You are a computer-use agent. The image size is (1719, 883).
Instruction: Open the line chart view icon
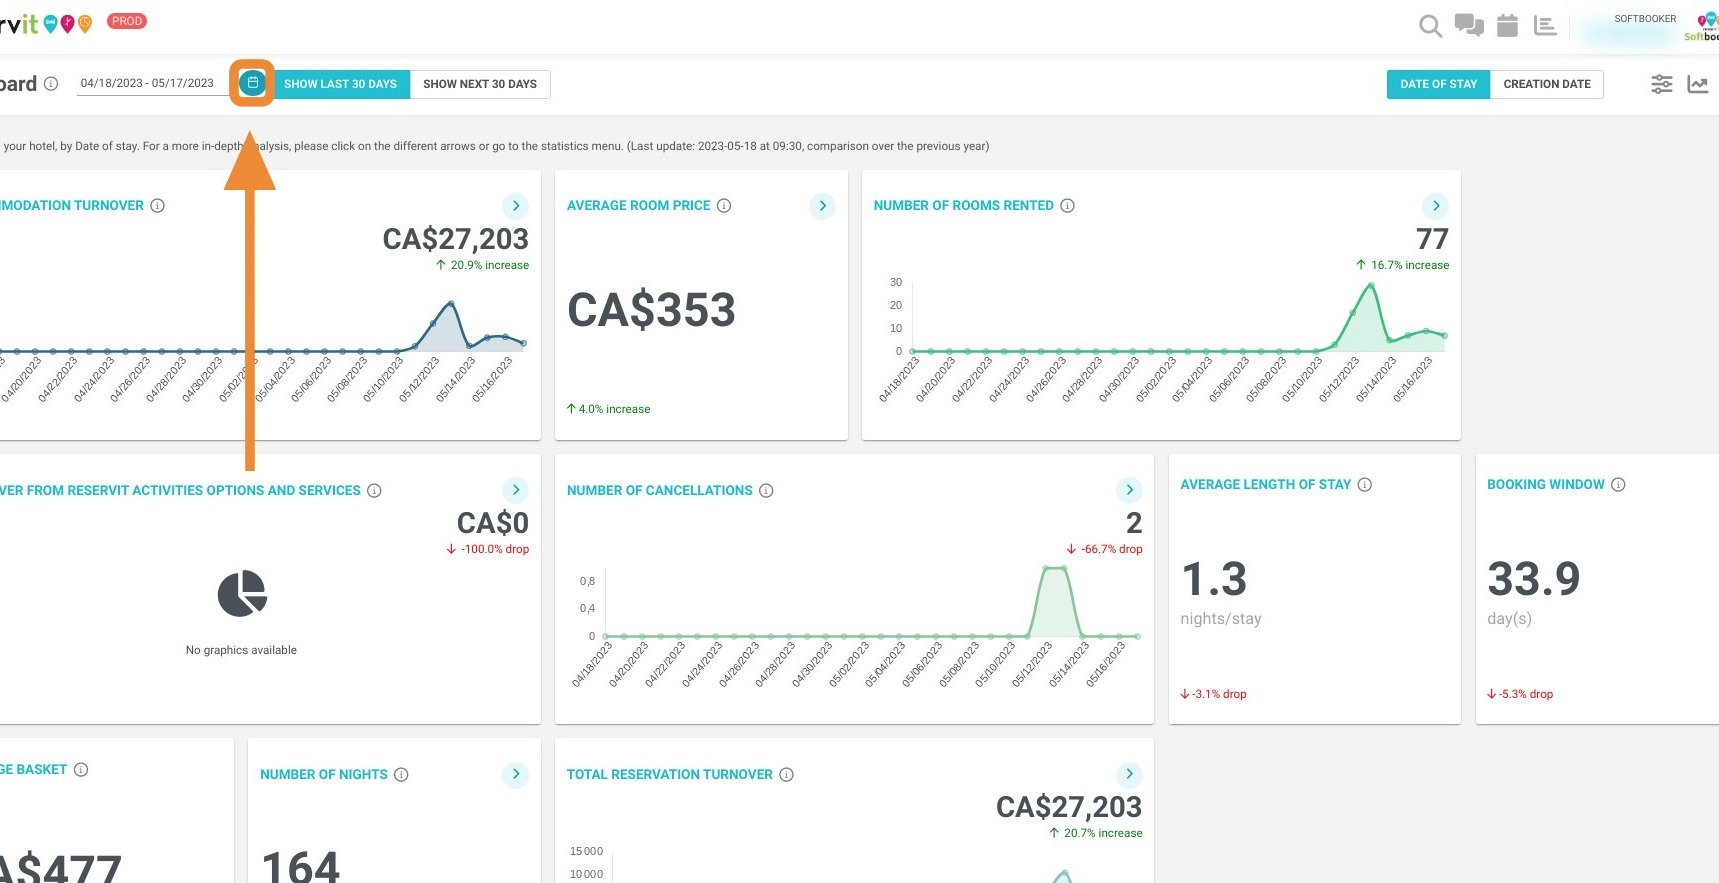click(1698, 84)
